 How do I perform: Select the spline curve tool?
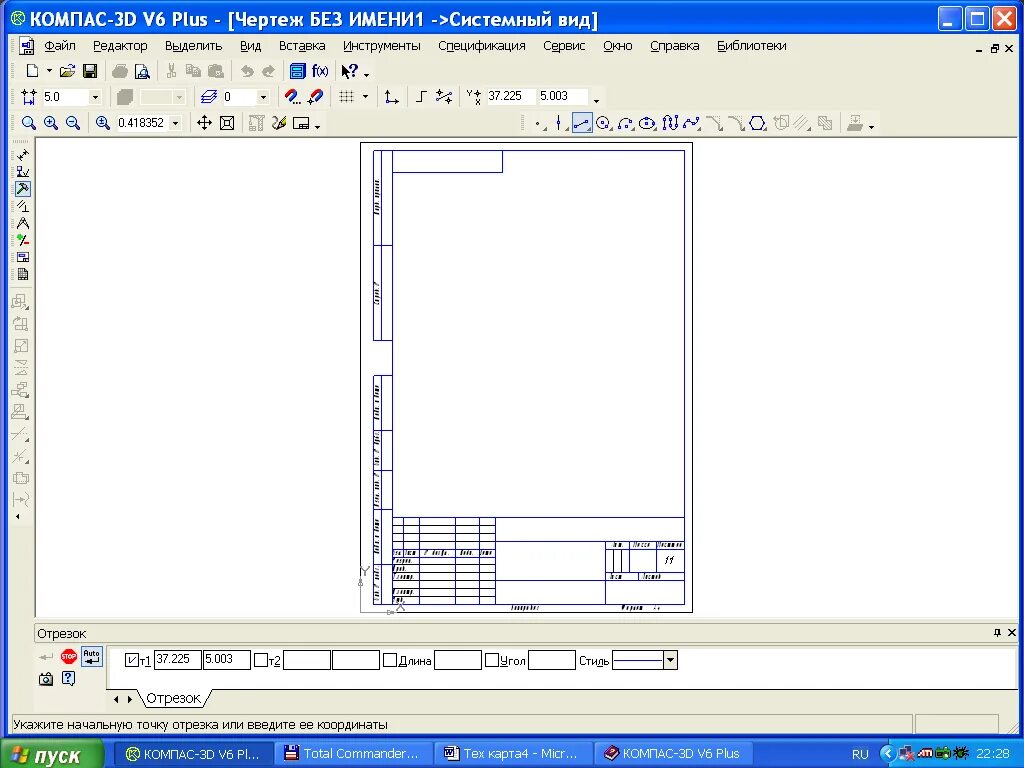click(692, 123)
